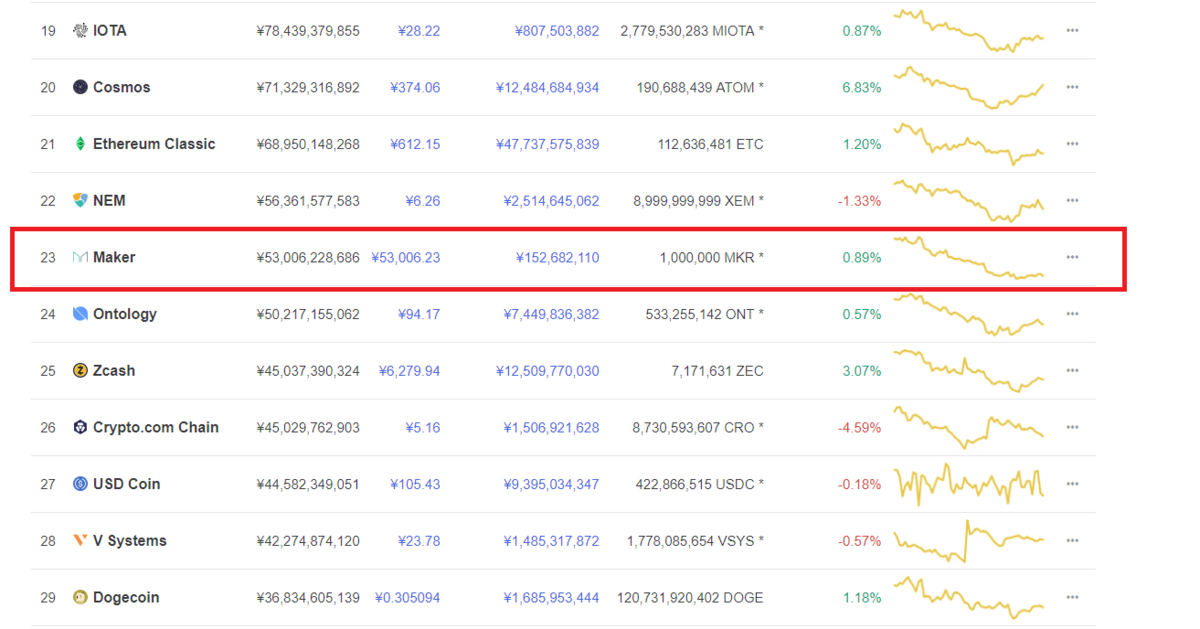Click IOTA market cap ¥78,439,379,855
The height and width of the screenshot is (629, 1200).
tap(308, 31)
